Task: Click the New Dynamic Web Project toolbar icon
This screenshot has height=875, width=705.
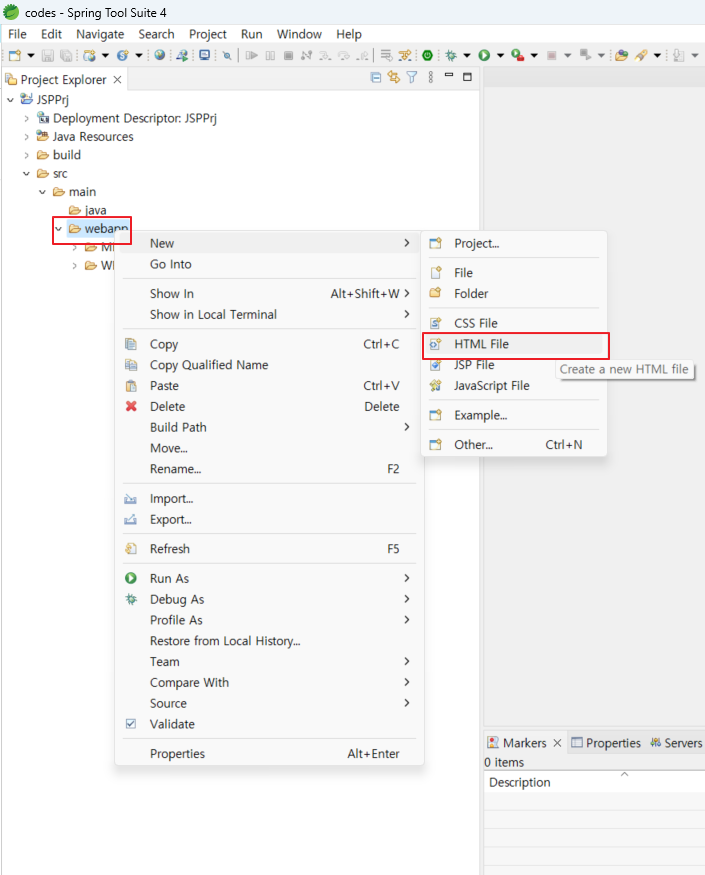Action: (x=89, y=55)
